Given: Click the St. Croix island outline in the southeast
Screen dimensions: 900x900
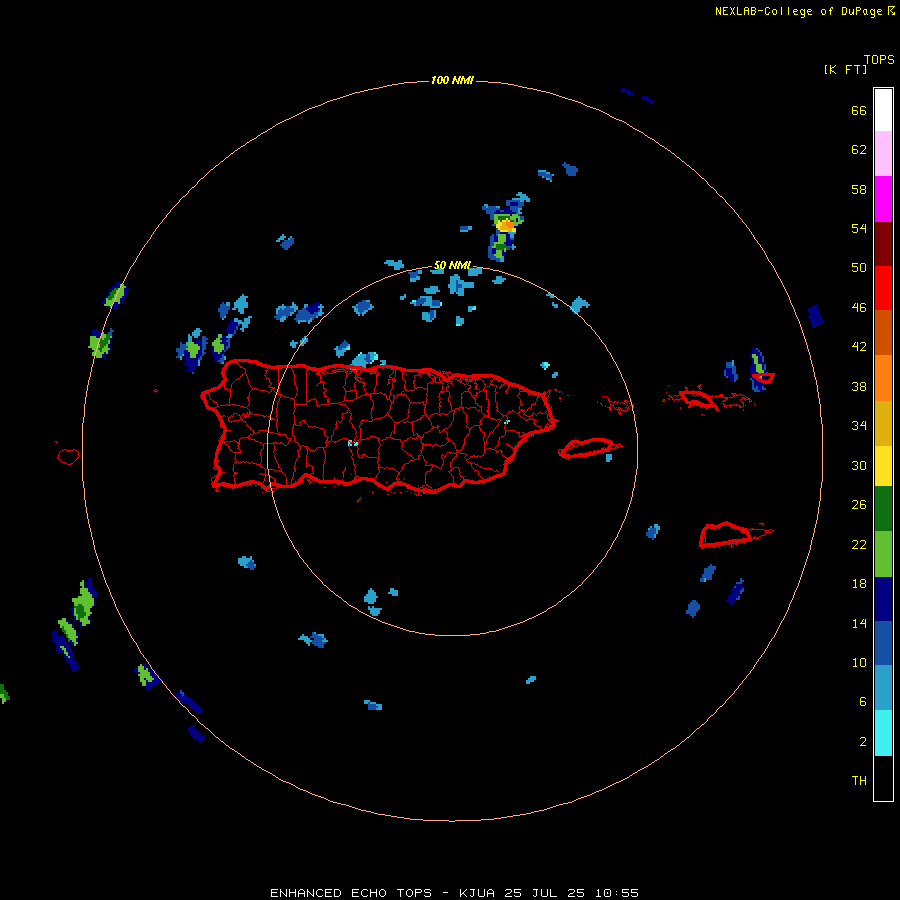Looking at the screenshot, I should tap(727, 534).
